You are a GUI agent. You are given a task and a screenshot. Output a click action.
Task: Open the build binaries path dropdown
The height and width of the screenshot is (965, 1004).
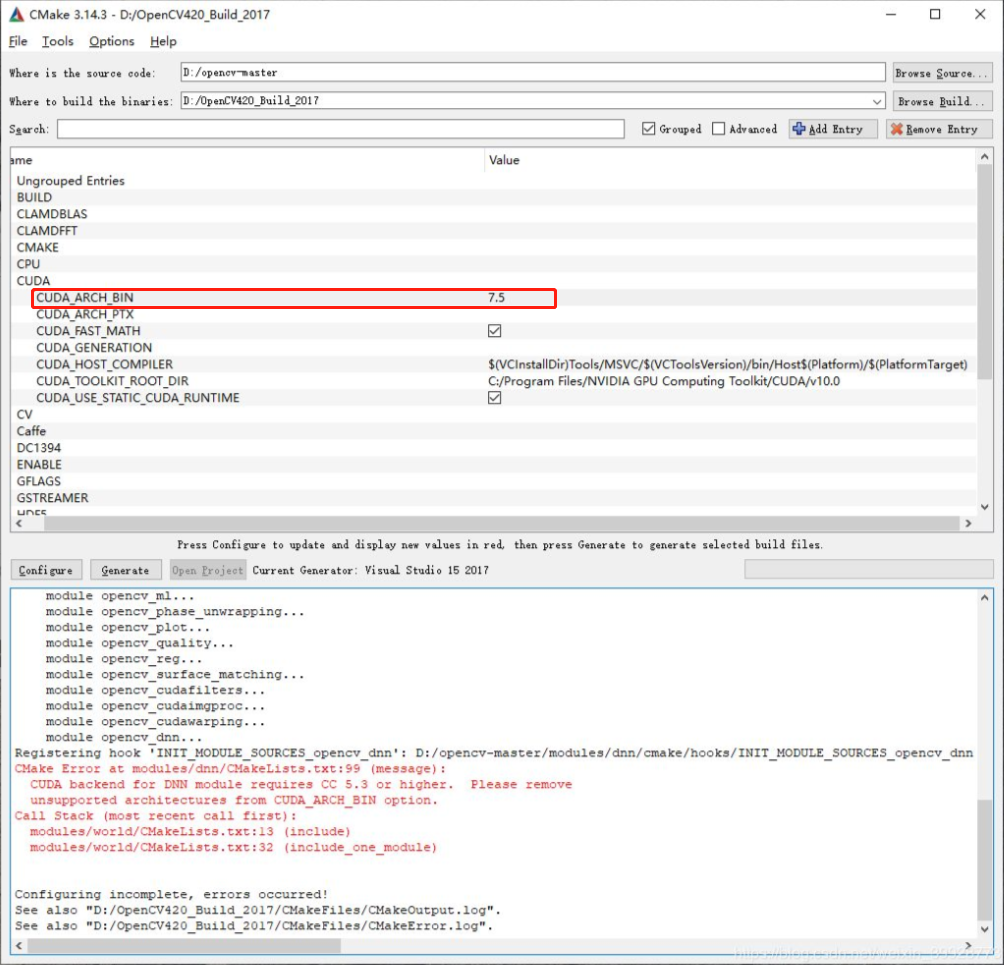point(878,100)
